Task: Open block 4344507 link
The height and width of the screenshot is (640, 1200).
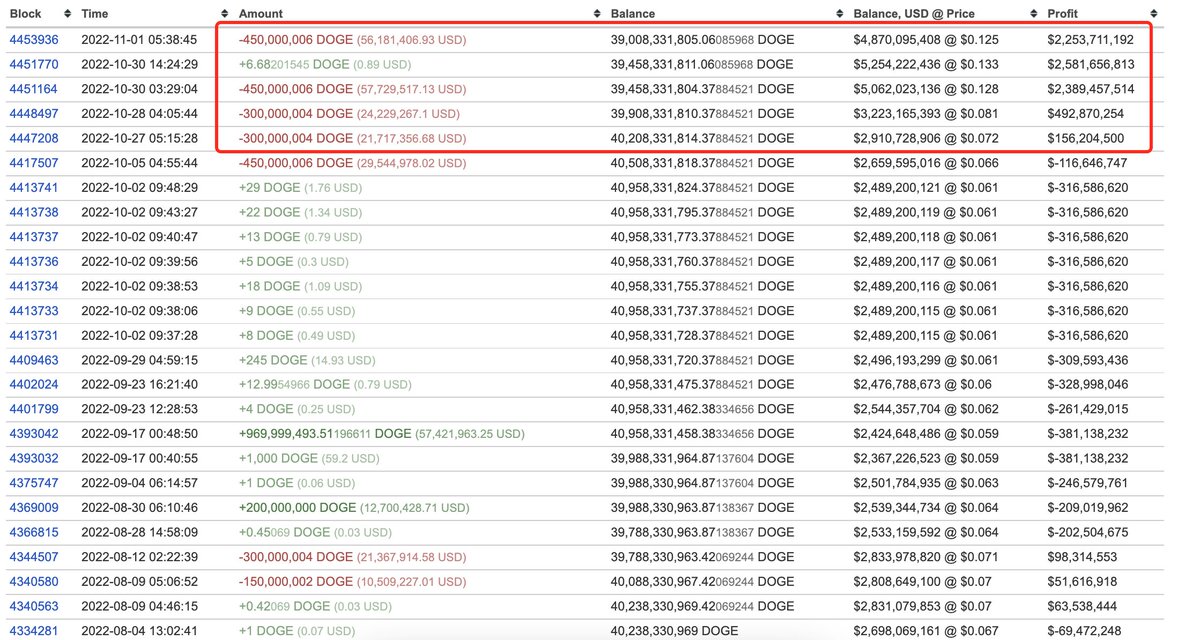Action: click(x=34, y=557)
